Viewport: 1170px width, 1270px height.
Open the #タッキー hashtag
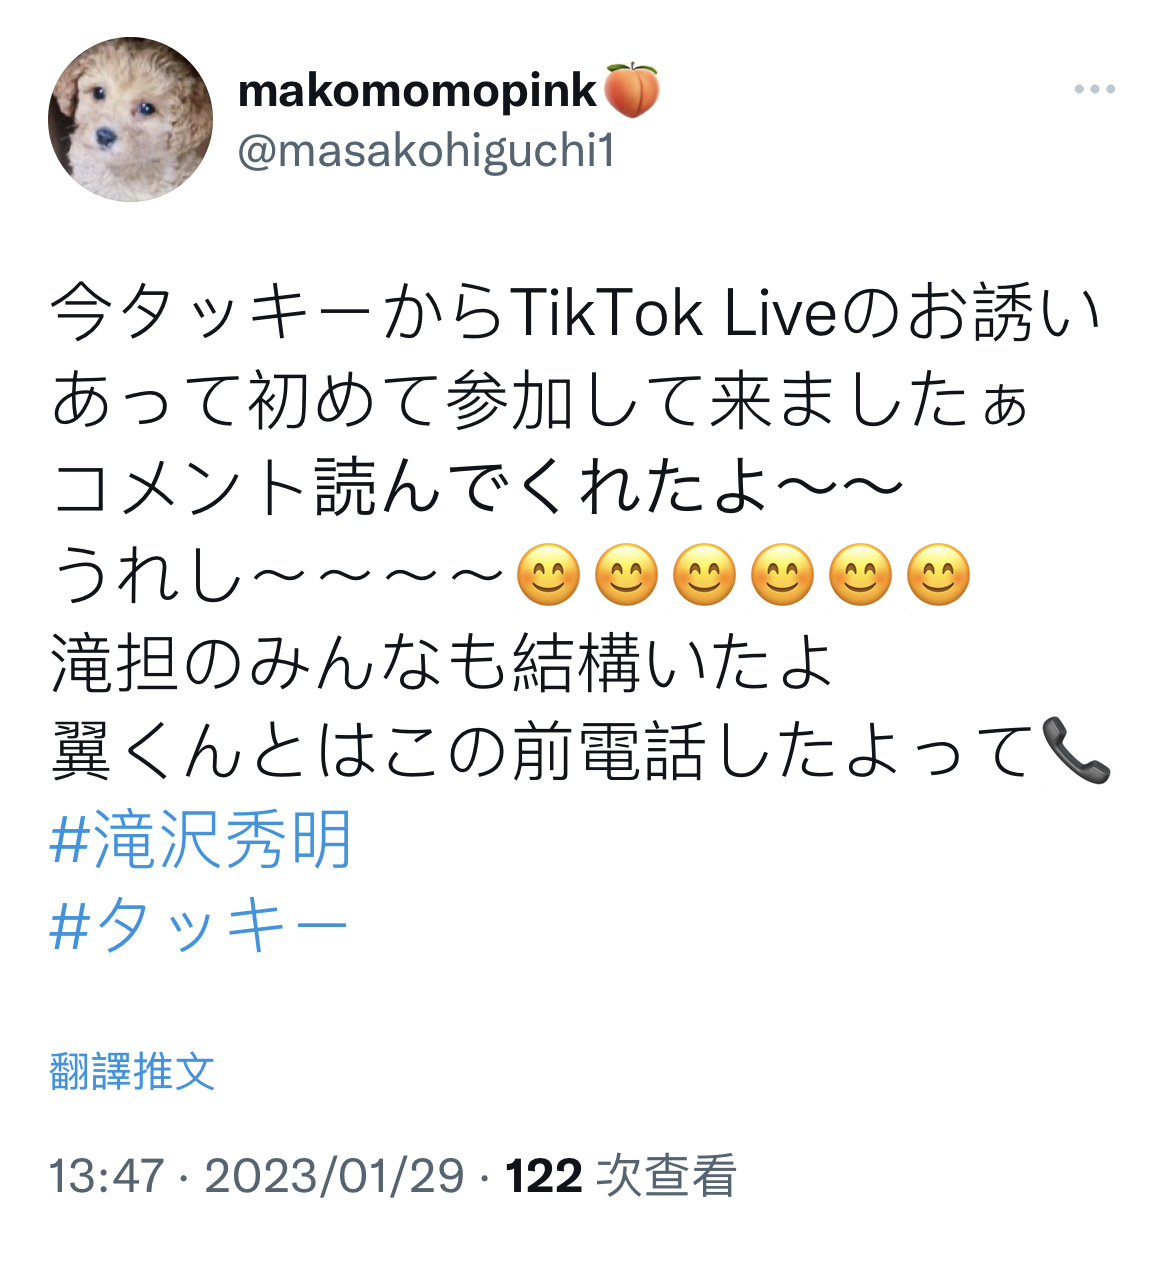point(198,926)
